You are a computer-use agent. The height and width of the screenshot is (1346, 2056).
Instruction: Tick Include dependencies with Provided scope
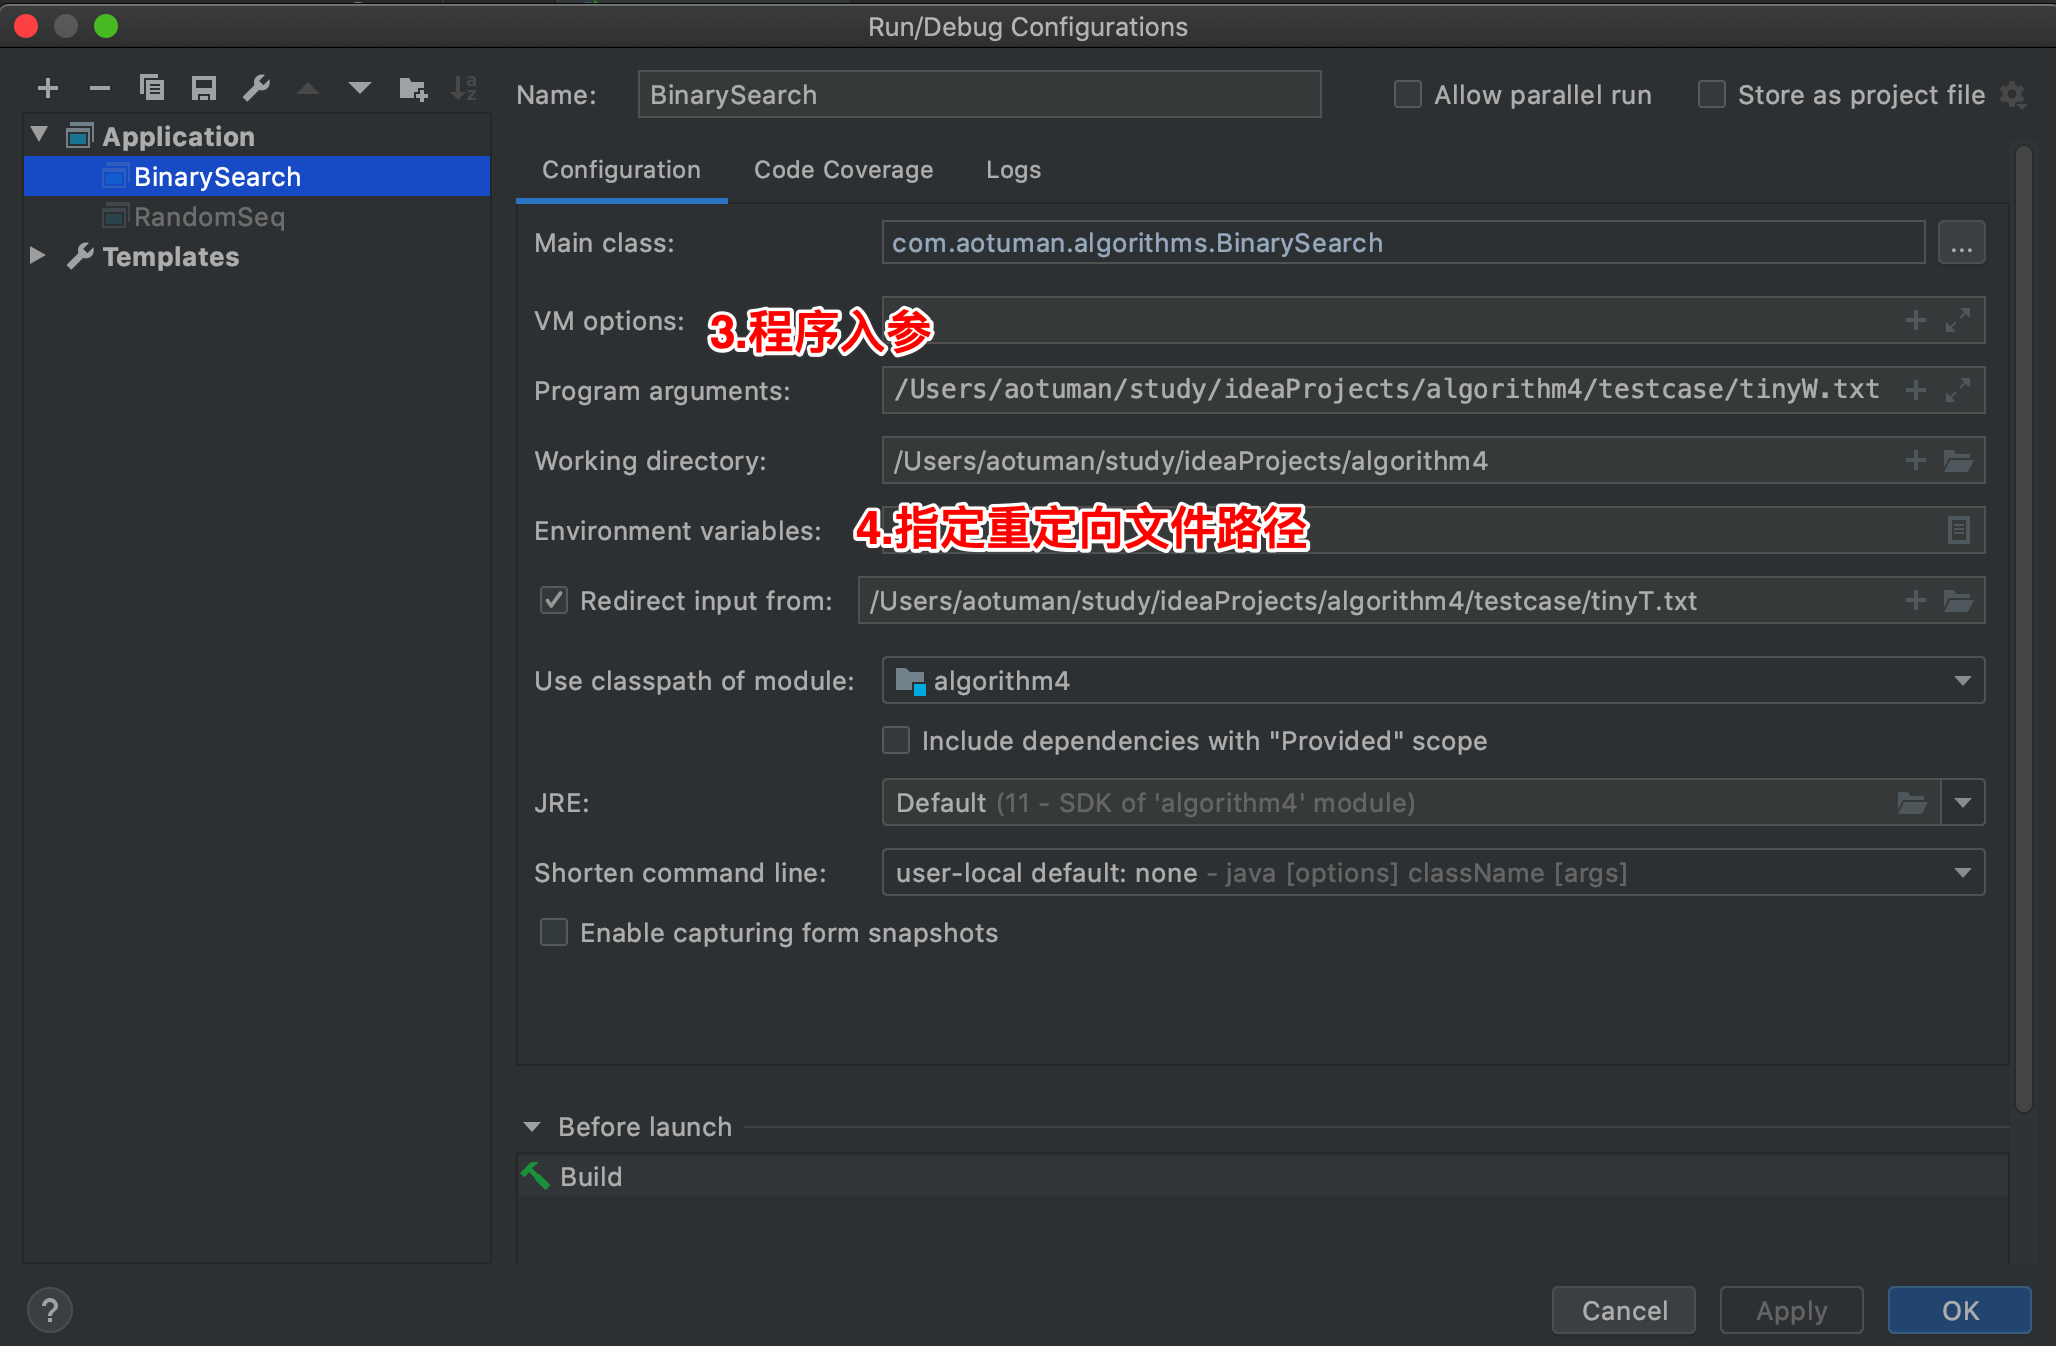click(896, 740)
